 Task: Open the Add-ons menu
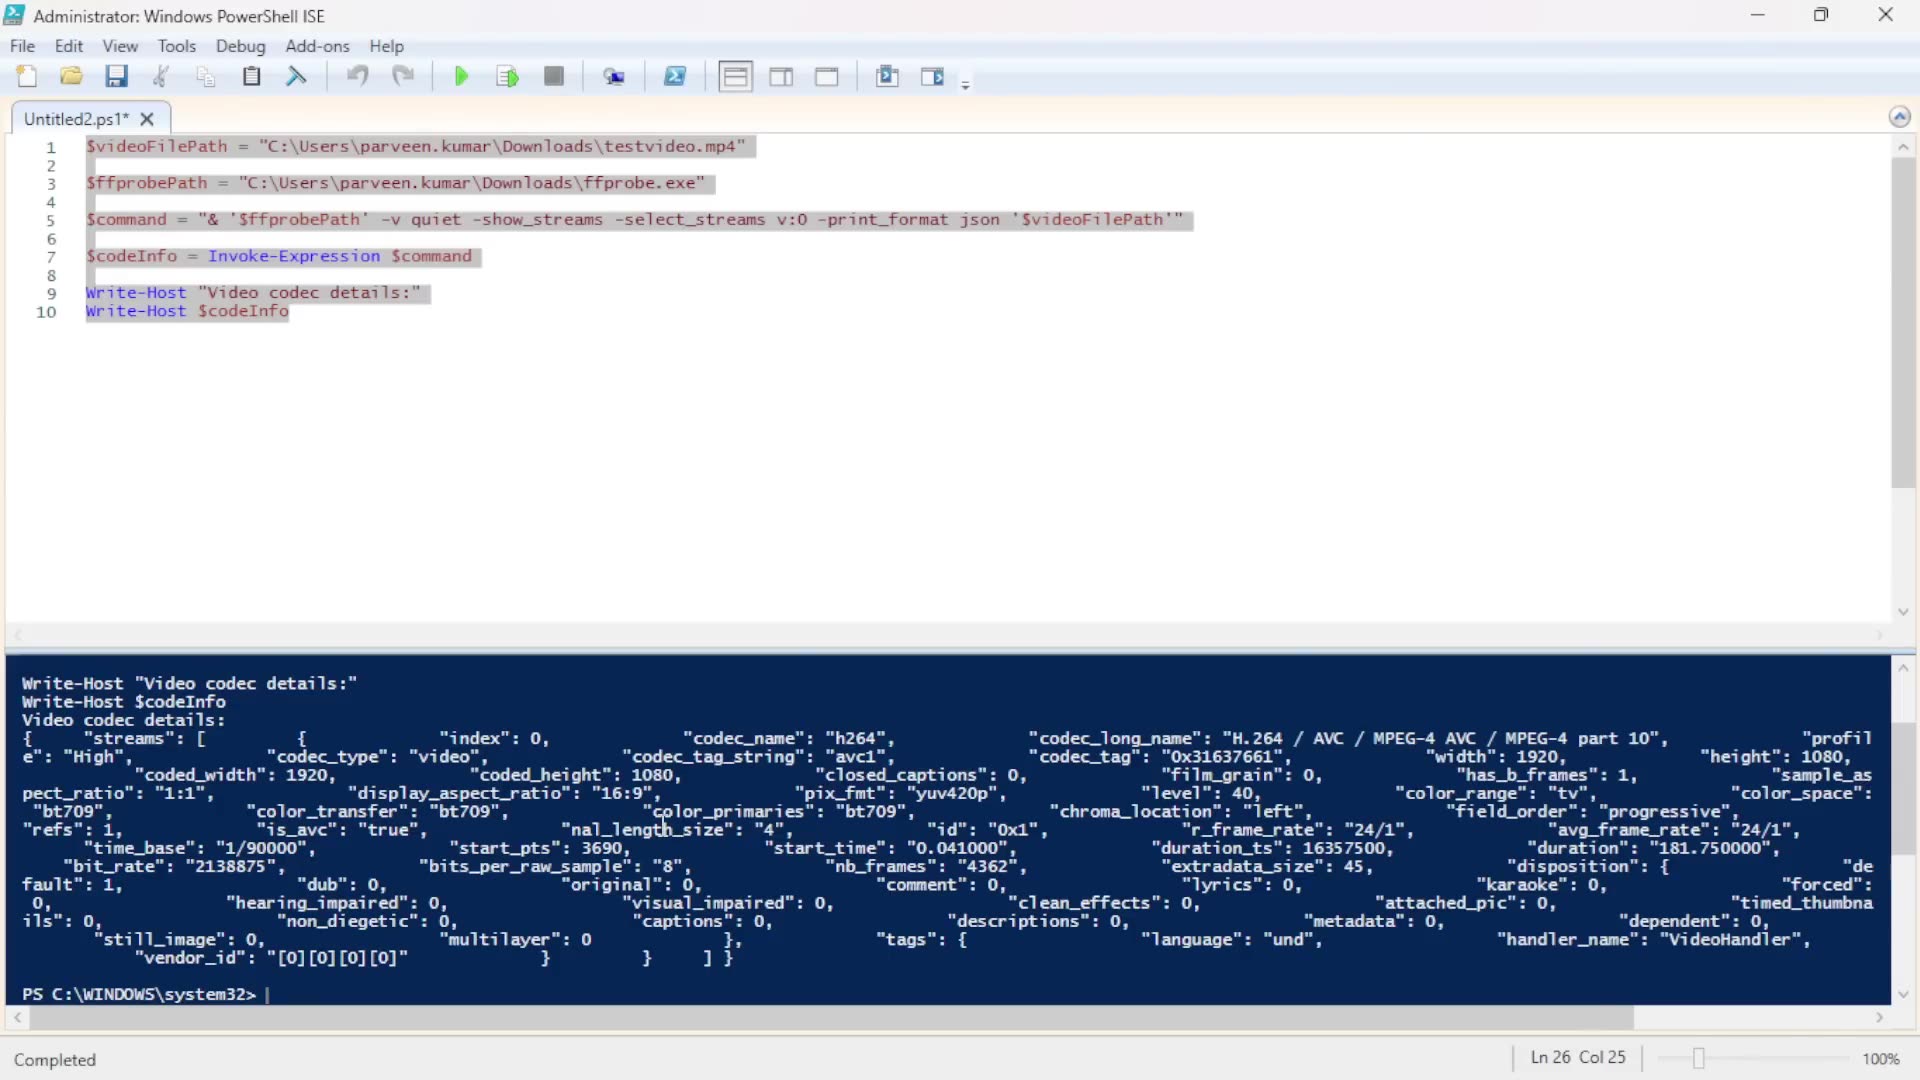(x=317, y=46)
